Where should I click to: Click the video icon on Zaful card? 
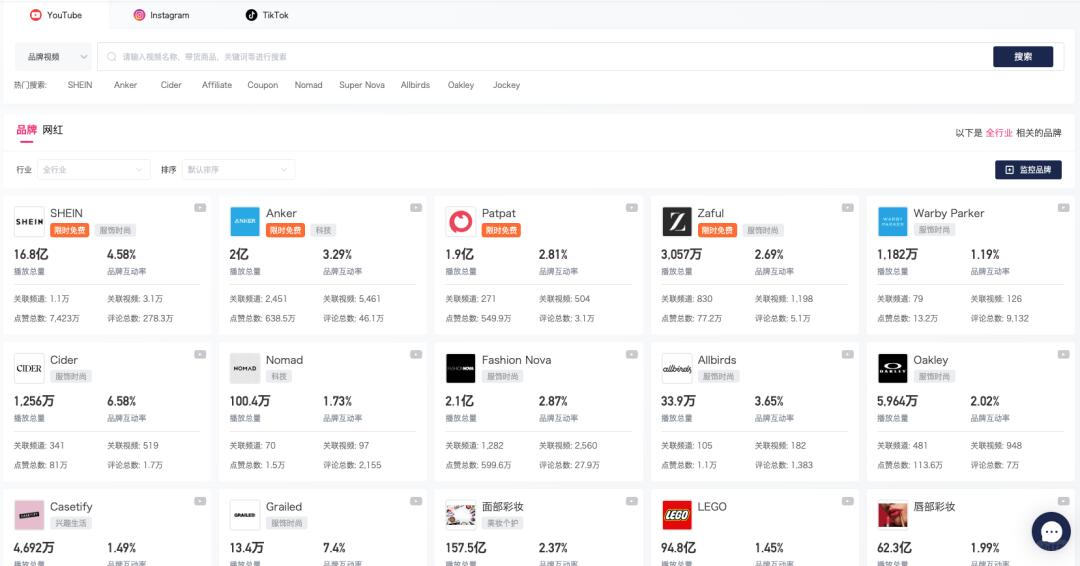(x=848, y=207)
